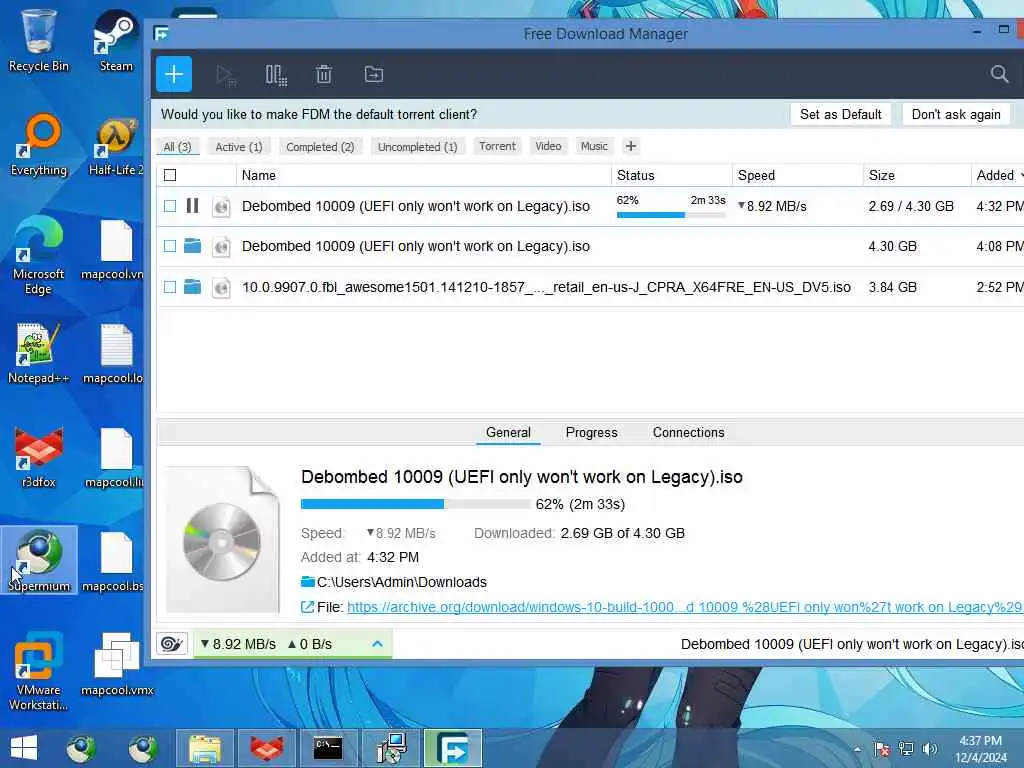Toggle snail mode icon in status bar

coord(172,644)
